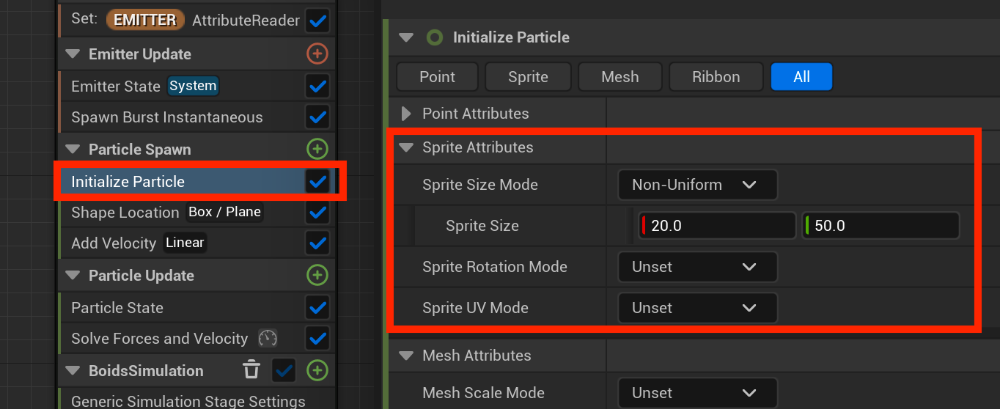Viewport: 1000px width, 409px height.
Task: Click the speedometer icon beside Solve Forces
Action: (267, 338)
